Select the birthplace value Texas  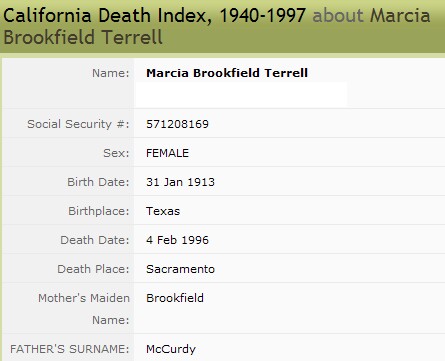163,211
